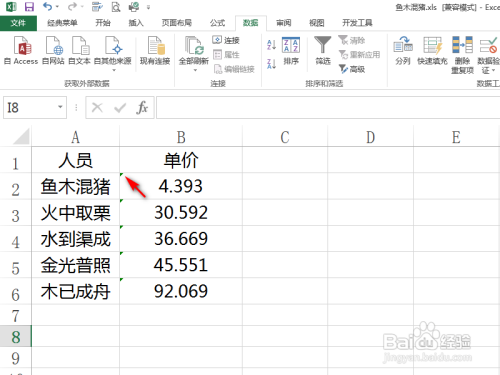500x375 pixels.
Task: Open the 文件 tab
Action: 18,23
